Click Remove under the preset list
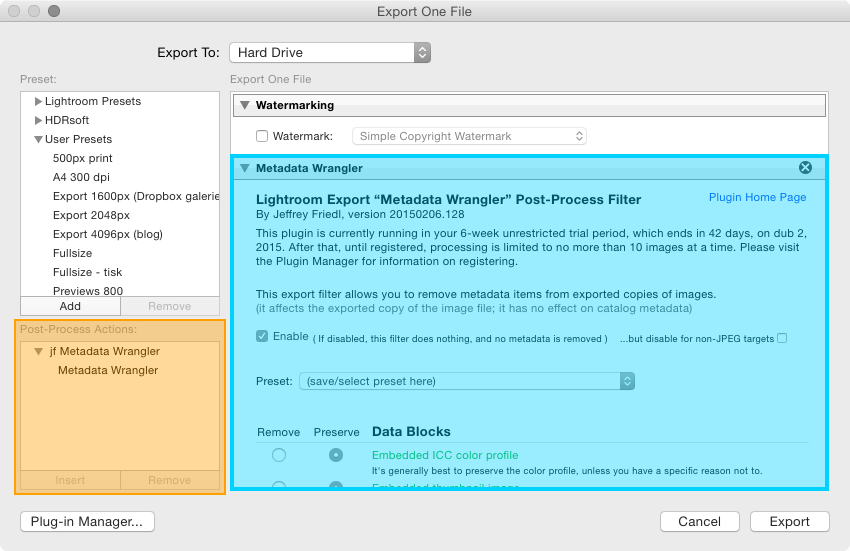 (170, 306)
